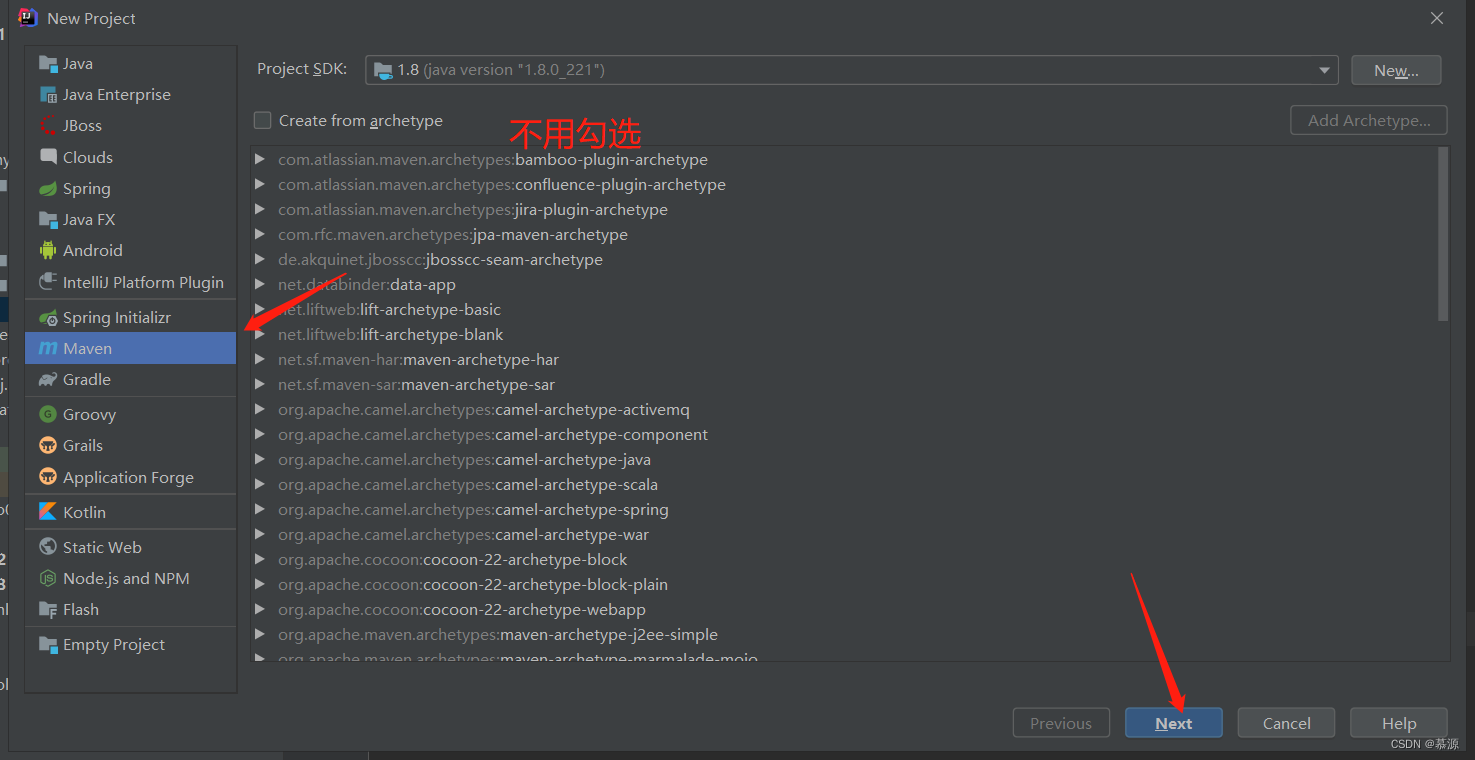Click the Groovy green circle icon
Viewport: 1475px width, 760px height.
[48, 415]
